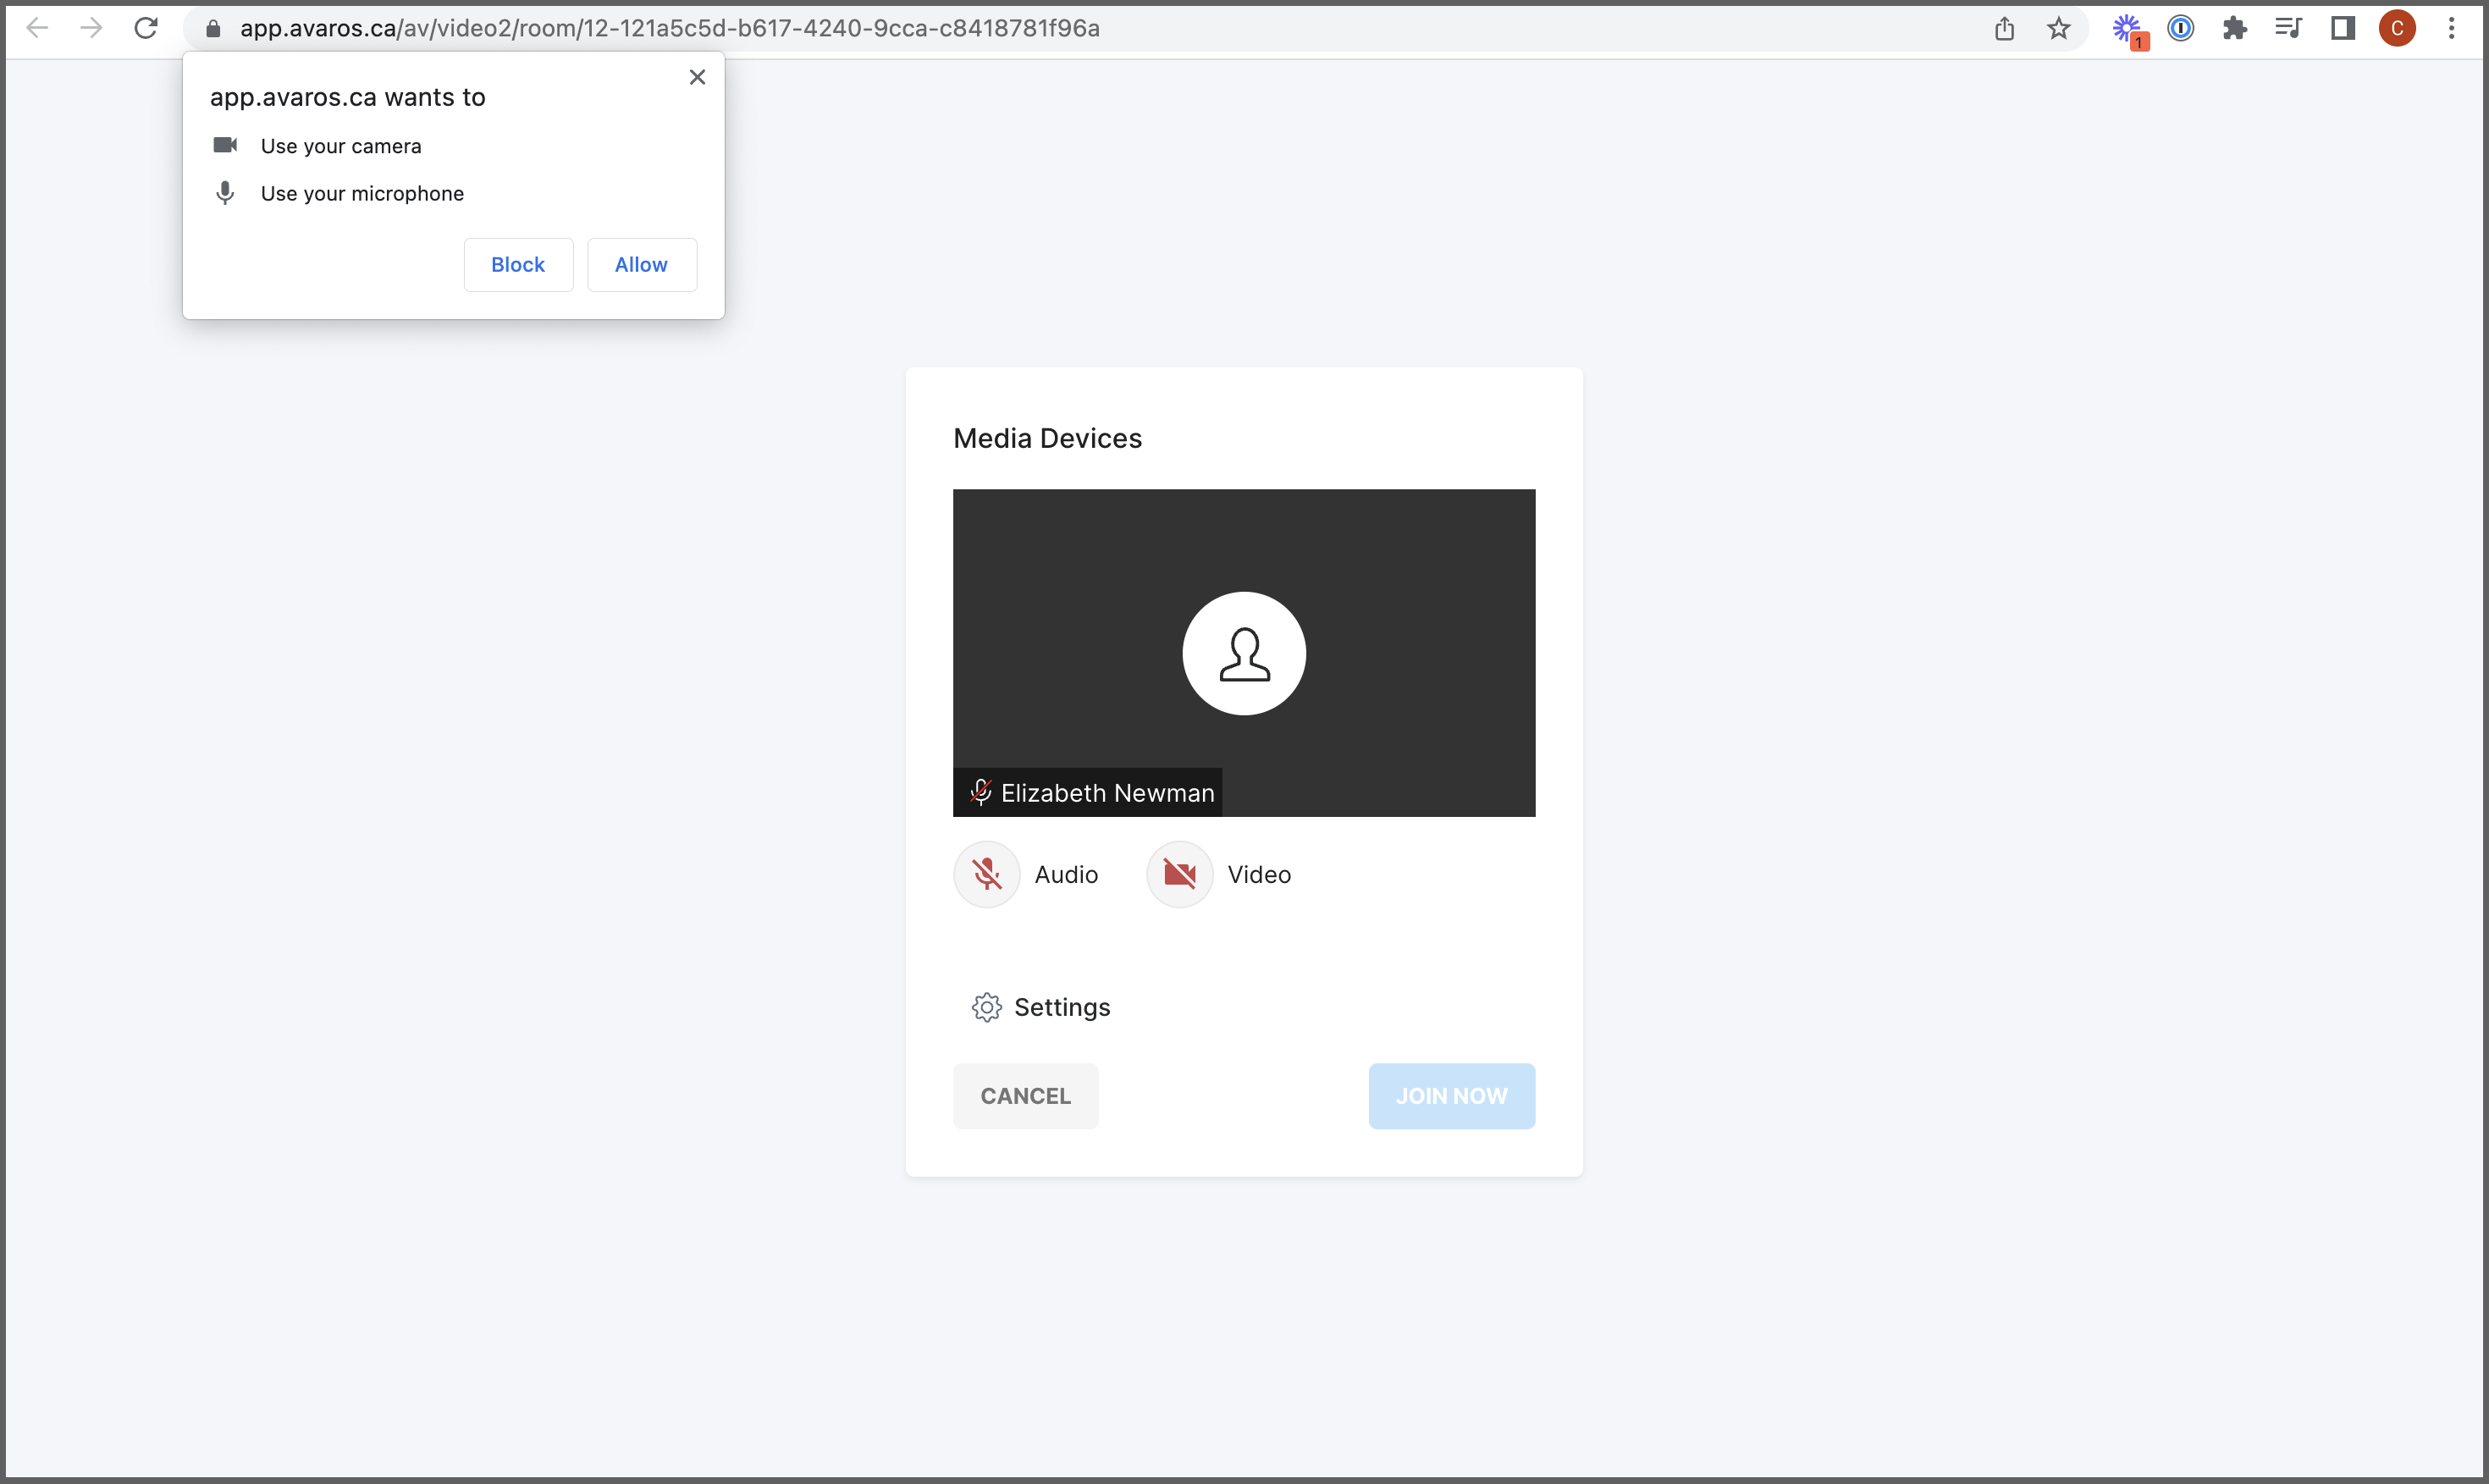The image size is (2489, 1484).
Task: Block the permission request
Action: [x=518, y=264]
